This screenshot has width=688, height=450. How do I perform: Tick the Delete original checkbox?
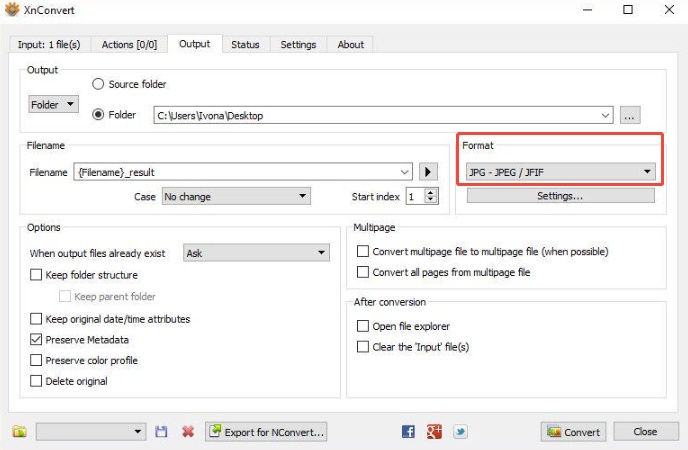pyautogui.click(x=36, y=381)
